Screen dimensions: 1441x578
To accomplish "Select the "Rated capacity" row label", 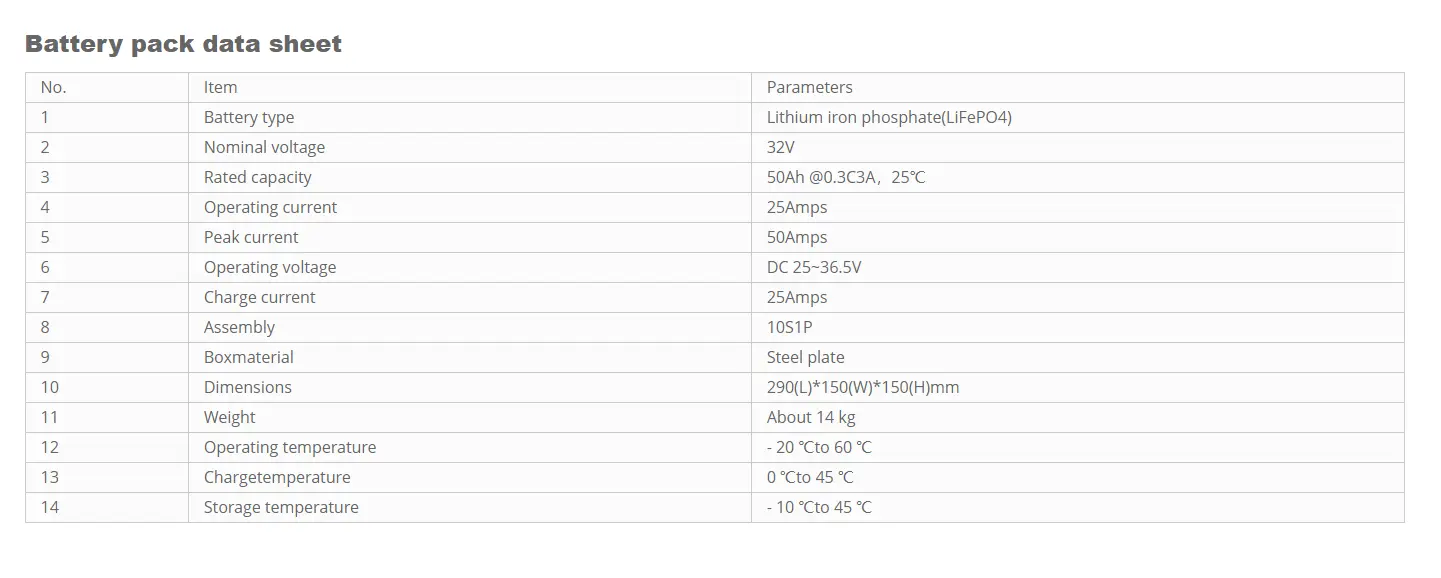I will pos(258,178).
